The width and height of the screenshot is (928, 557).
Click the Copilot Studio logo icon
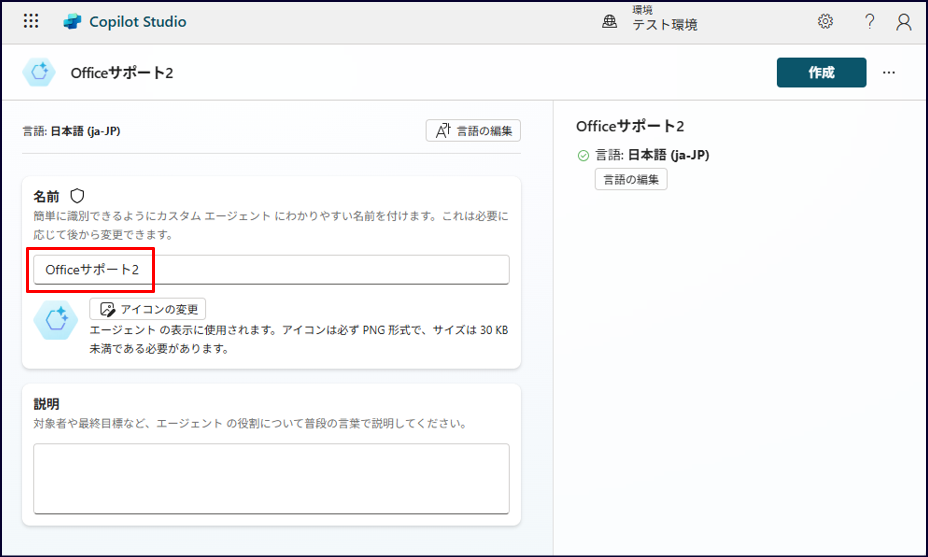72,22
